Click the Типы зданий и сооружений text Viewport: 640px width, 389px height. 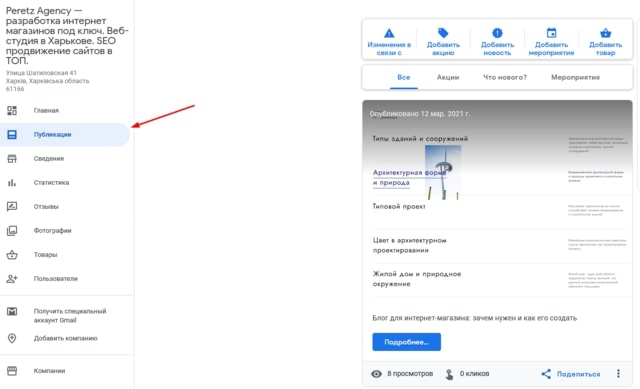(x=420, y=139)
